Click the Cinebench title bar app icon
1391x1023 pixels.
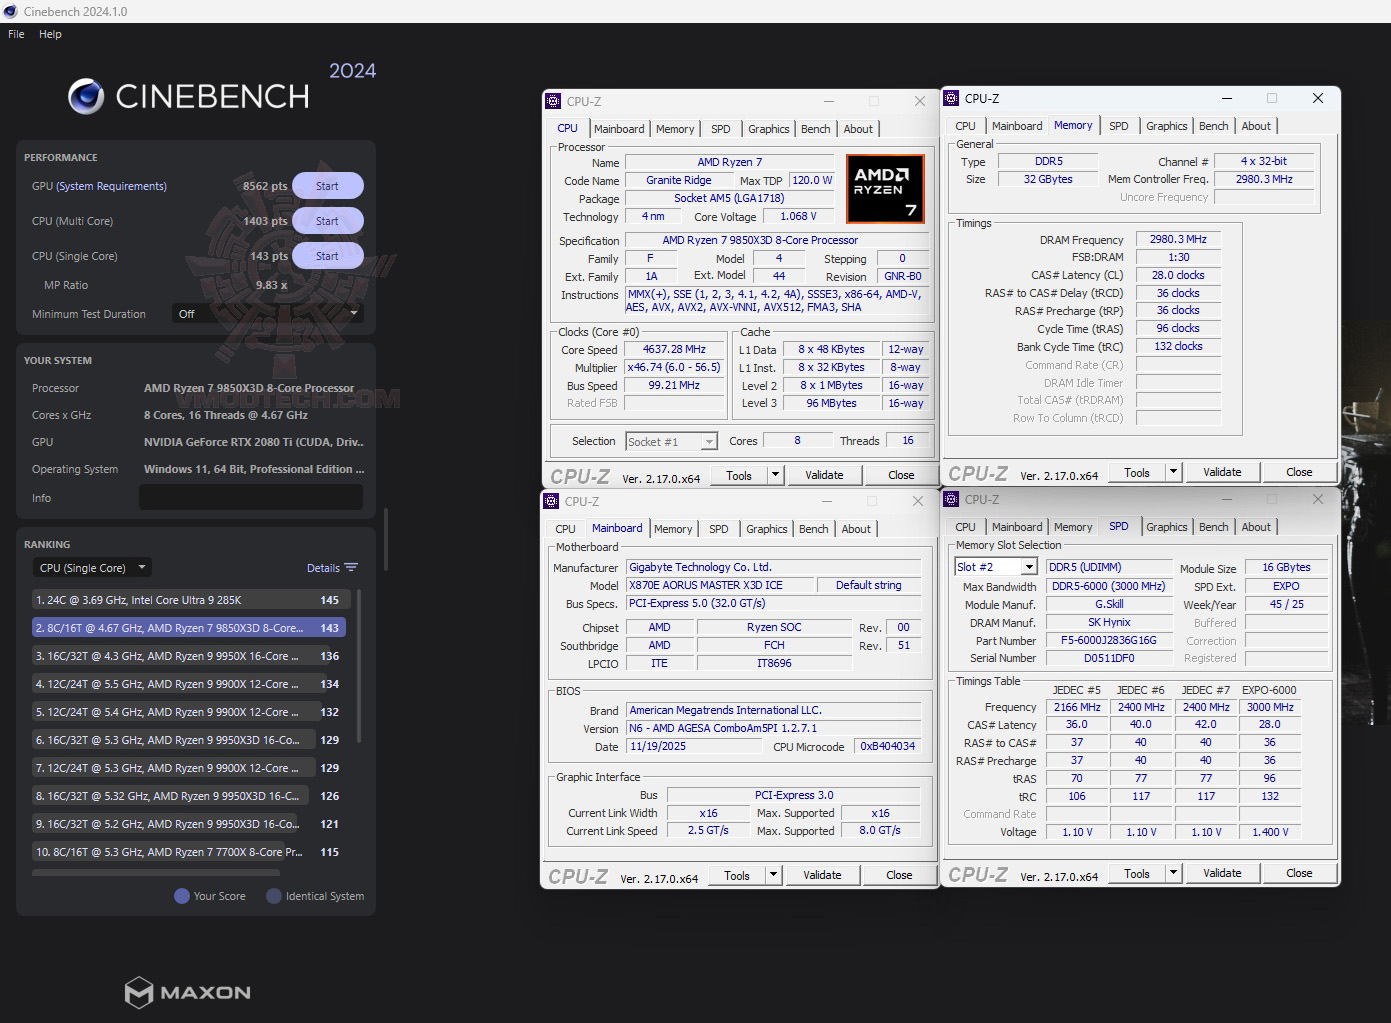[11, 11]
